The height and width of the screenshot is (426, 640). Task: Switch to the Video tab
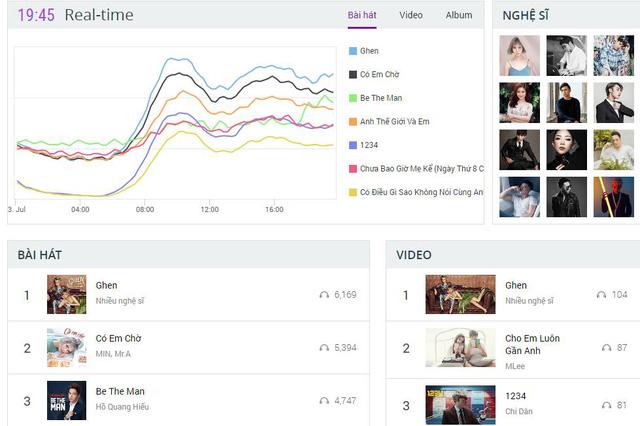[x=411, y=15]
